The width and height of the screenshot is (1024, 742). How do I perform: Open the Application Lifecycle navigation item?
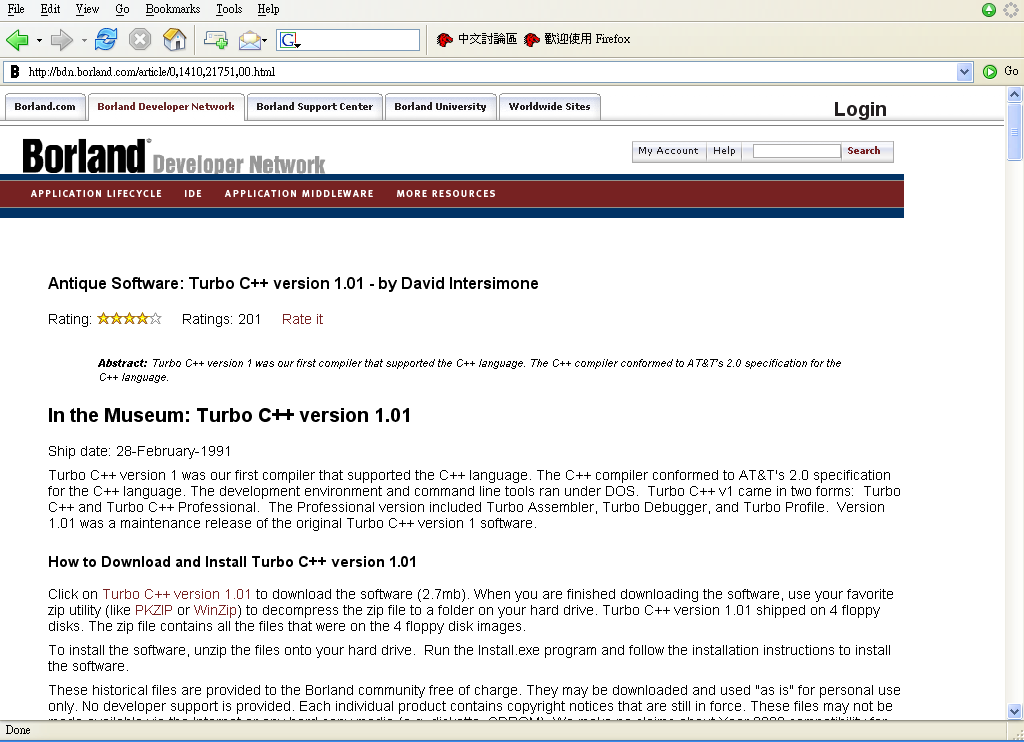96,193
